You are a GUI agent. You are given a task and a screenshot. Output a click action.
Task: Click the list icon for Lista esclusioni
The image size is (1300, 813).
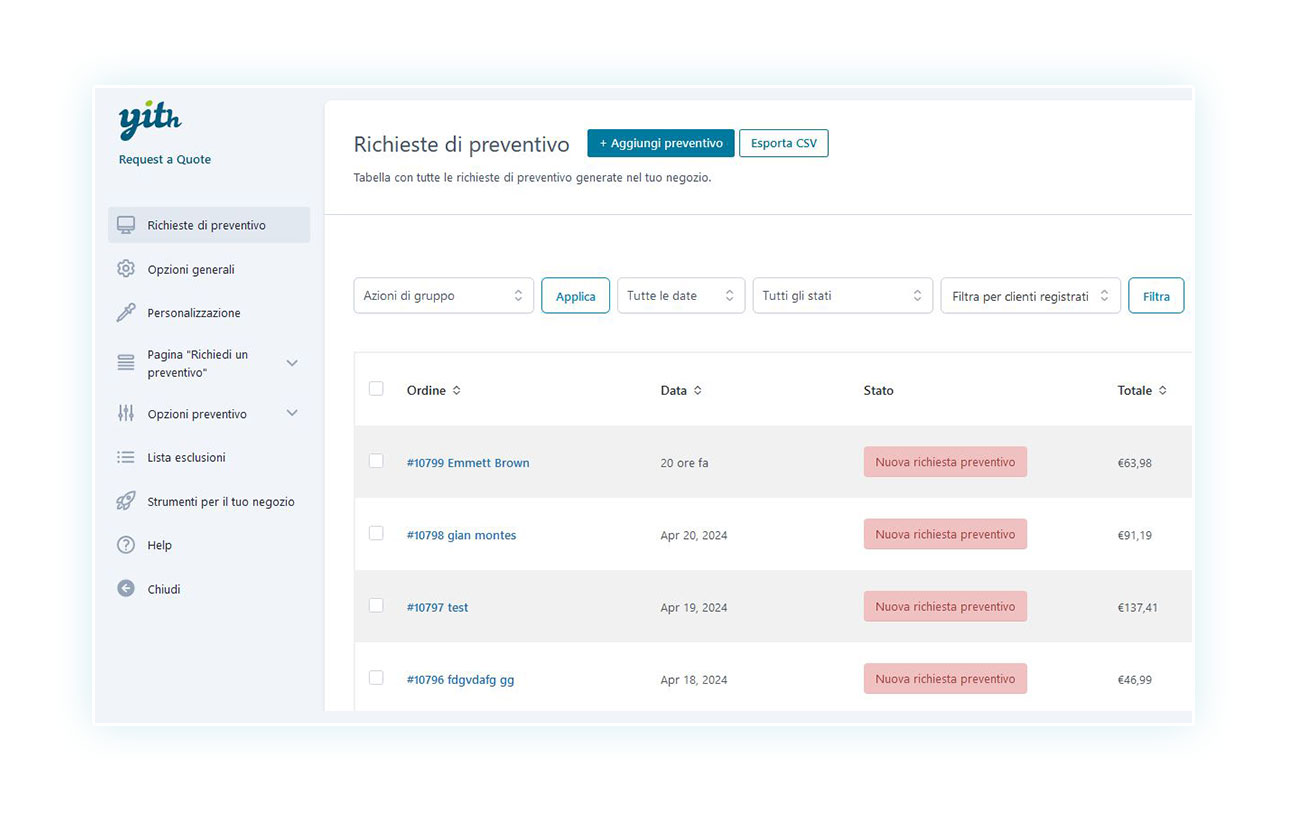(x=126, y=457)
